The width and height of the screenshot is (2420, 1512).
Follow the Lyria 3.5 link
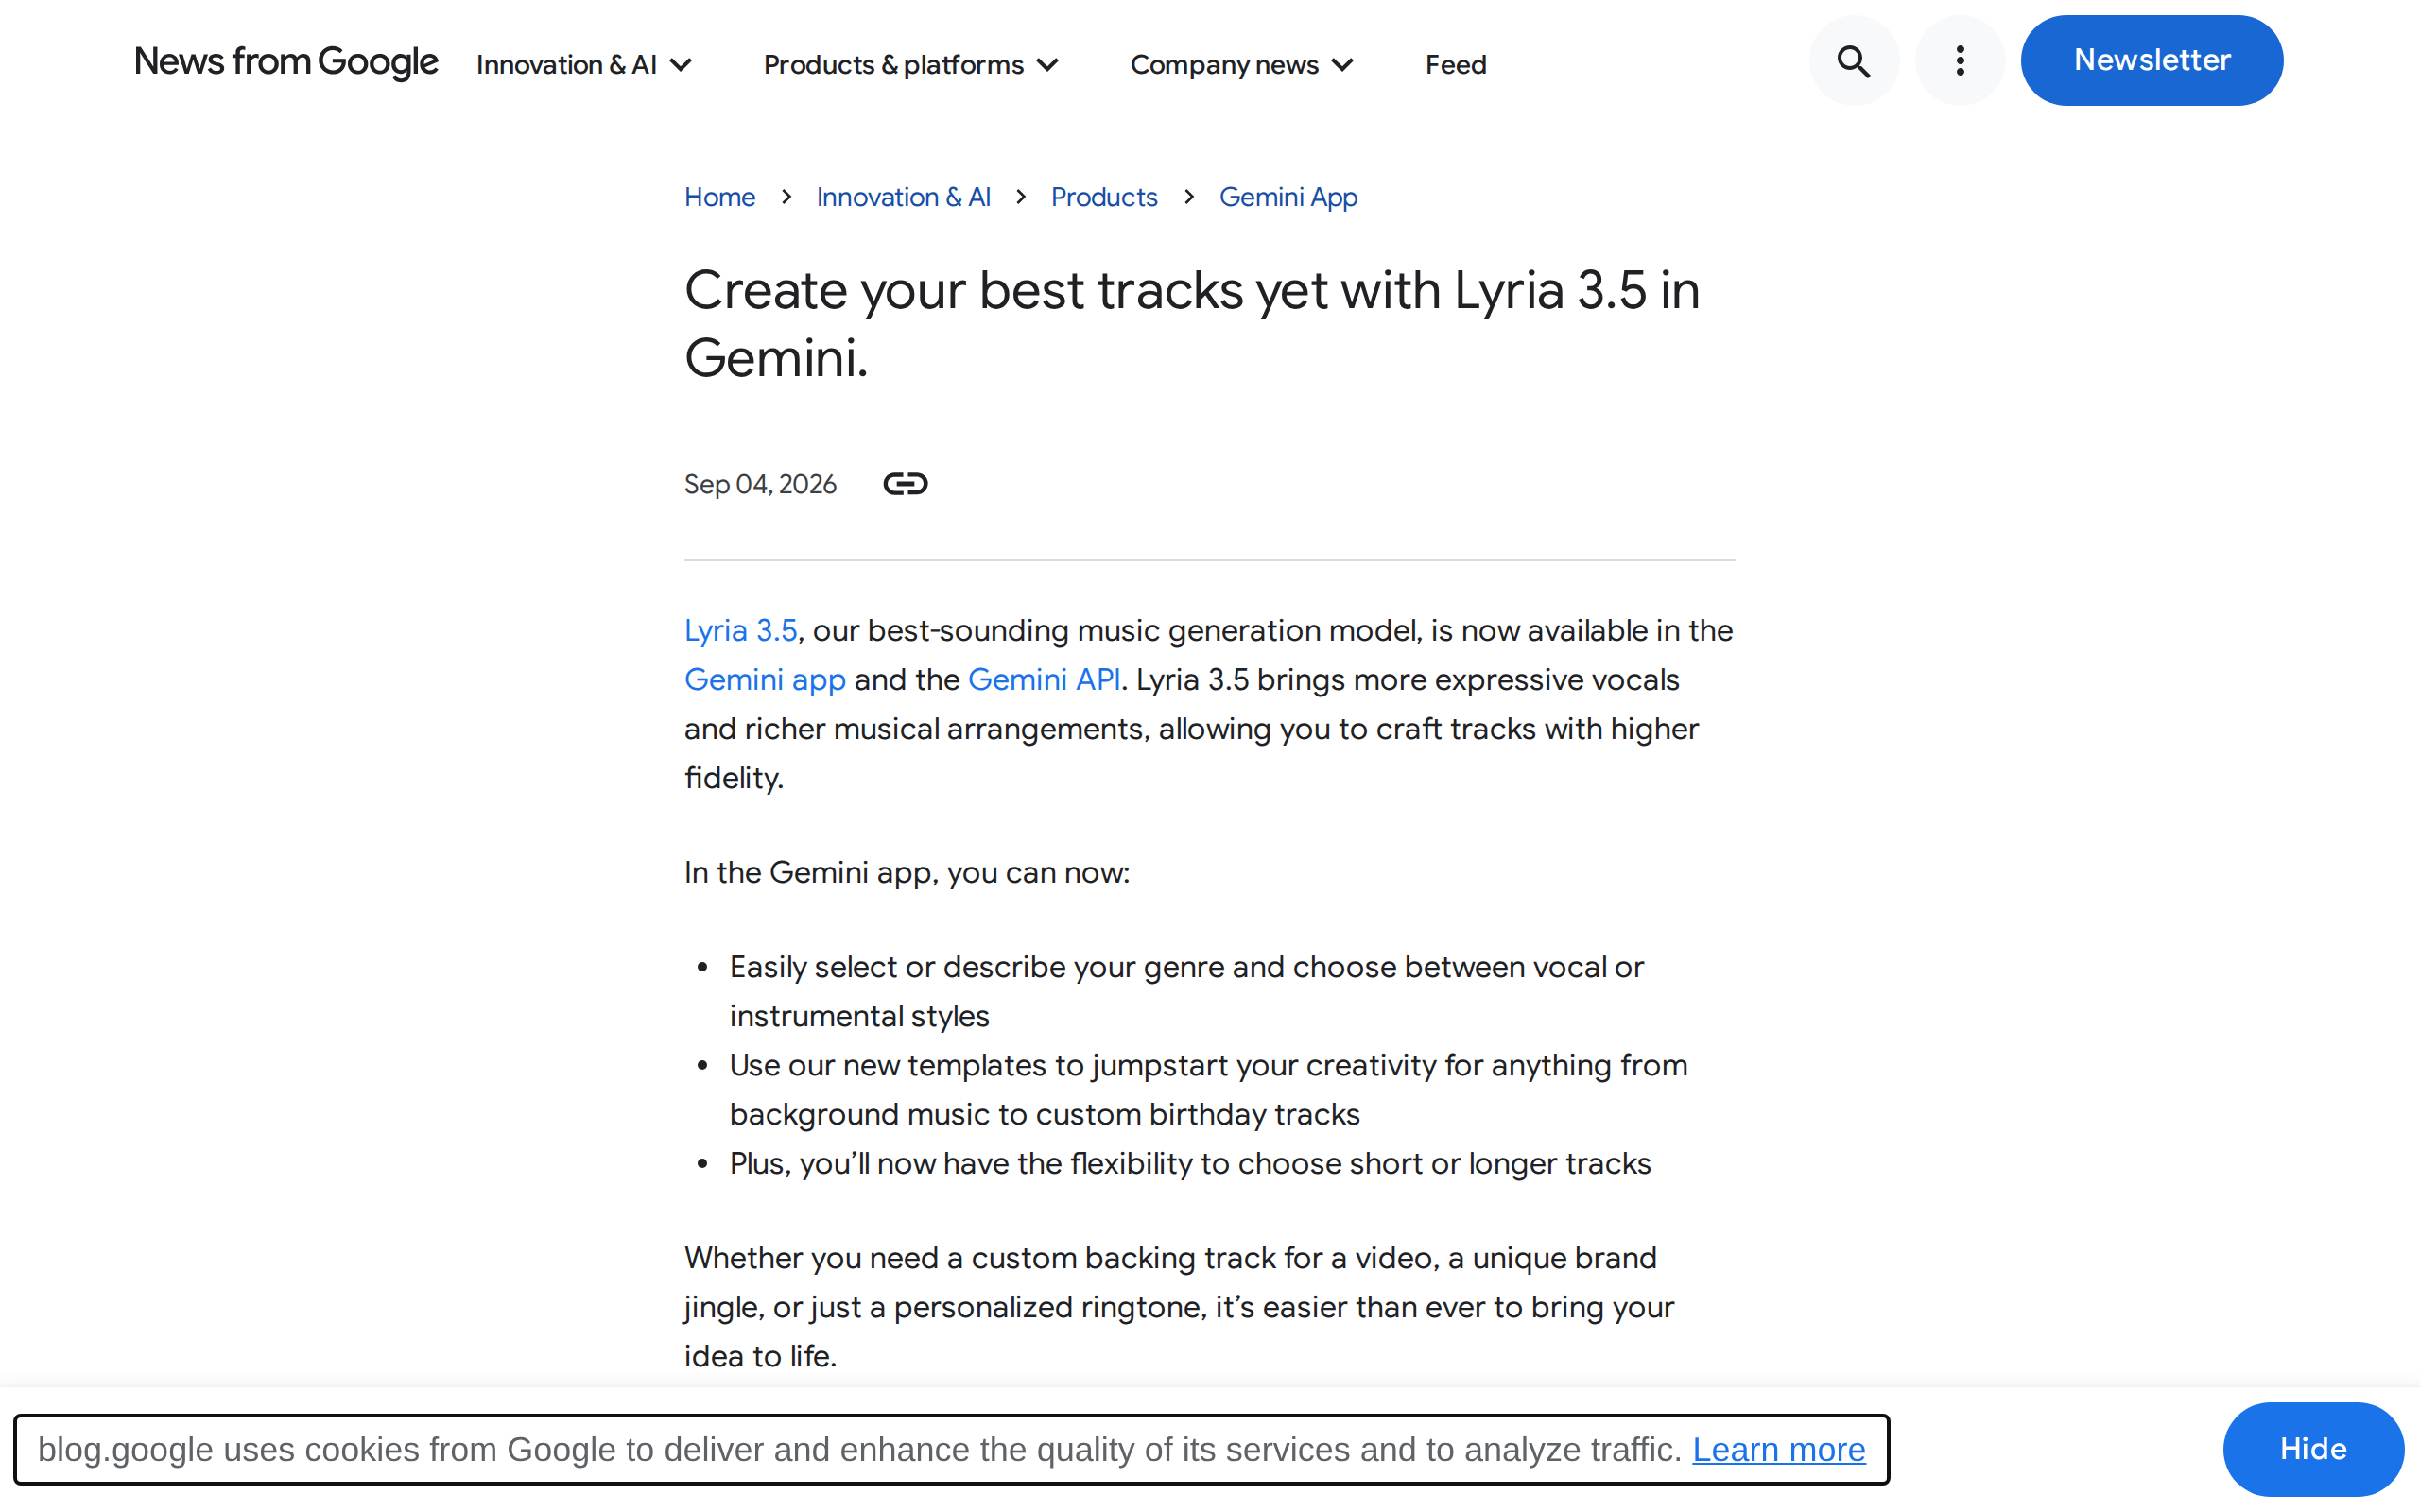click(x=740, y=631)
